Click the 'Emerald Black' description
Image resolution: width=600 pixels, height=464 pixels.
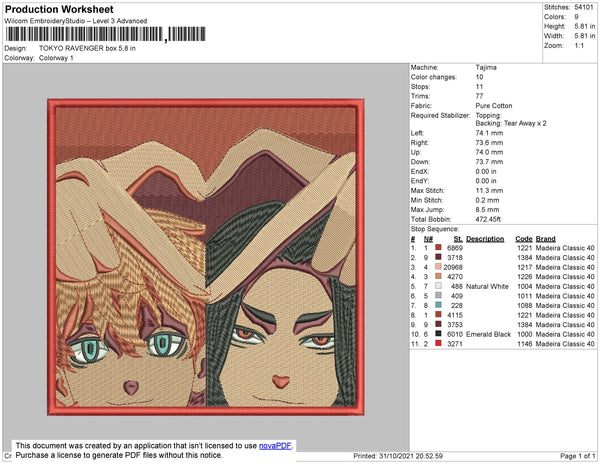[488, 334]
